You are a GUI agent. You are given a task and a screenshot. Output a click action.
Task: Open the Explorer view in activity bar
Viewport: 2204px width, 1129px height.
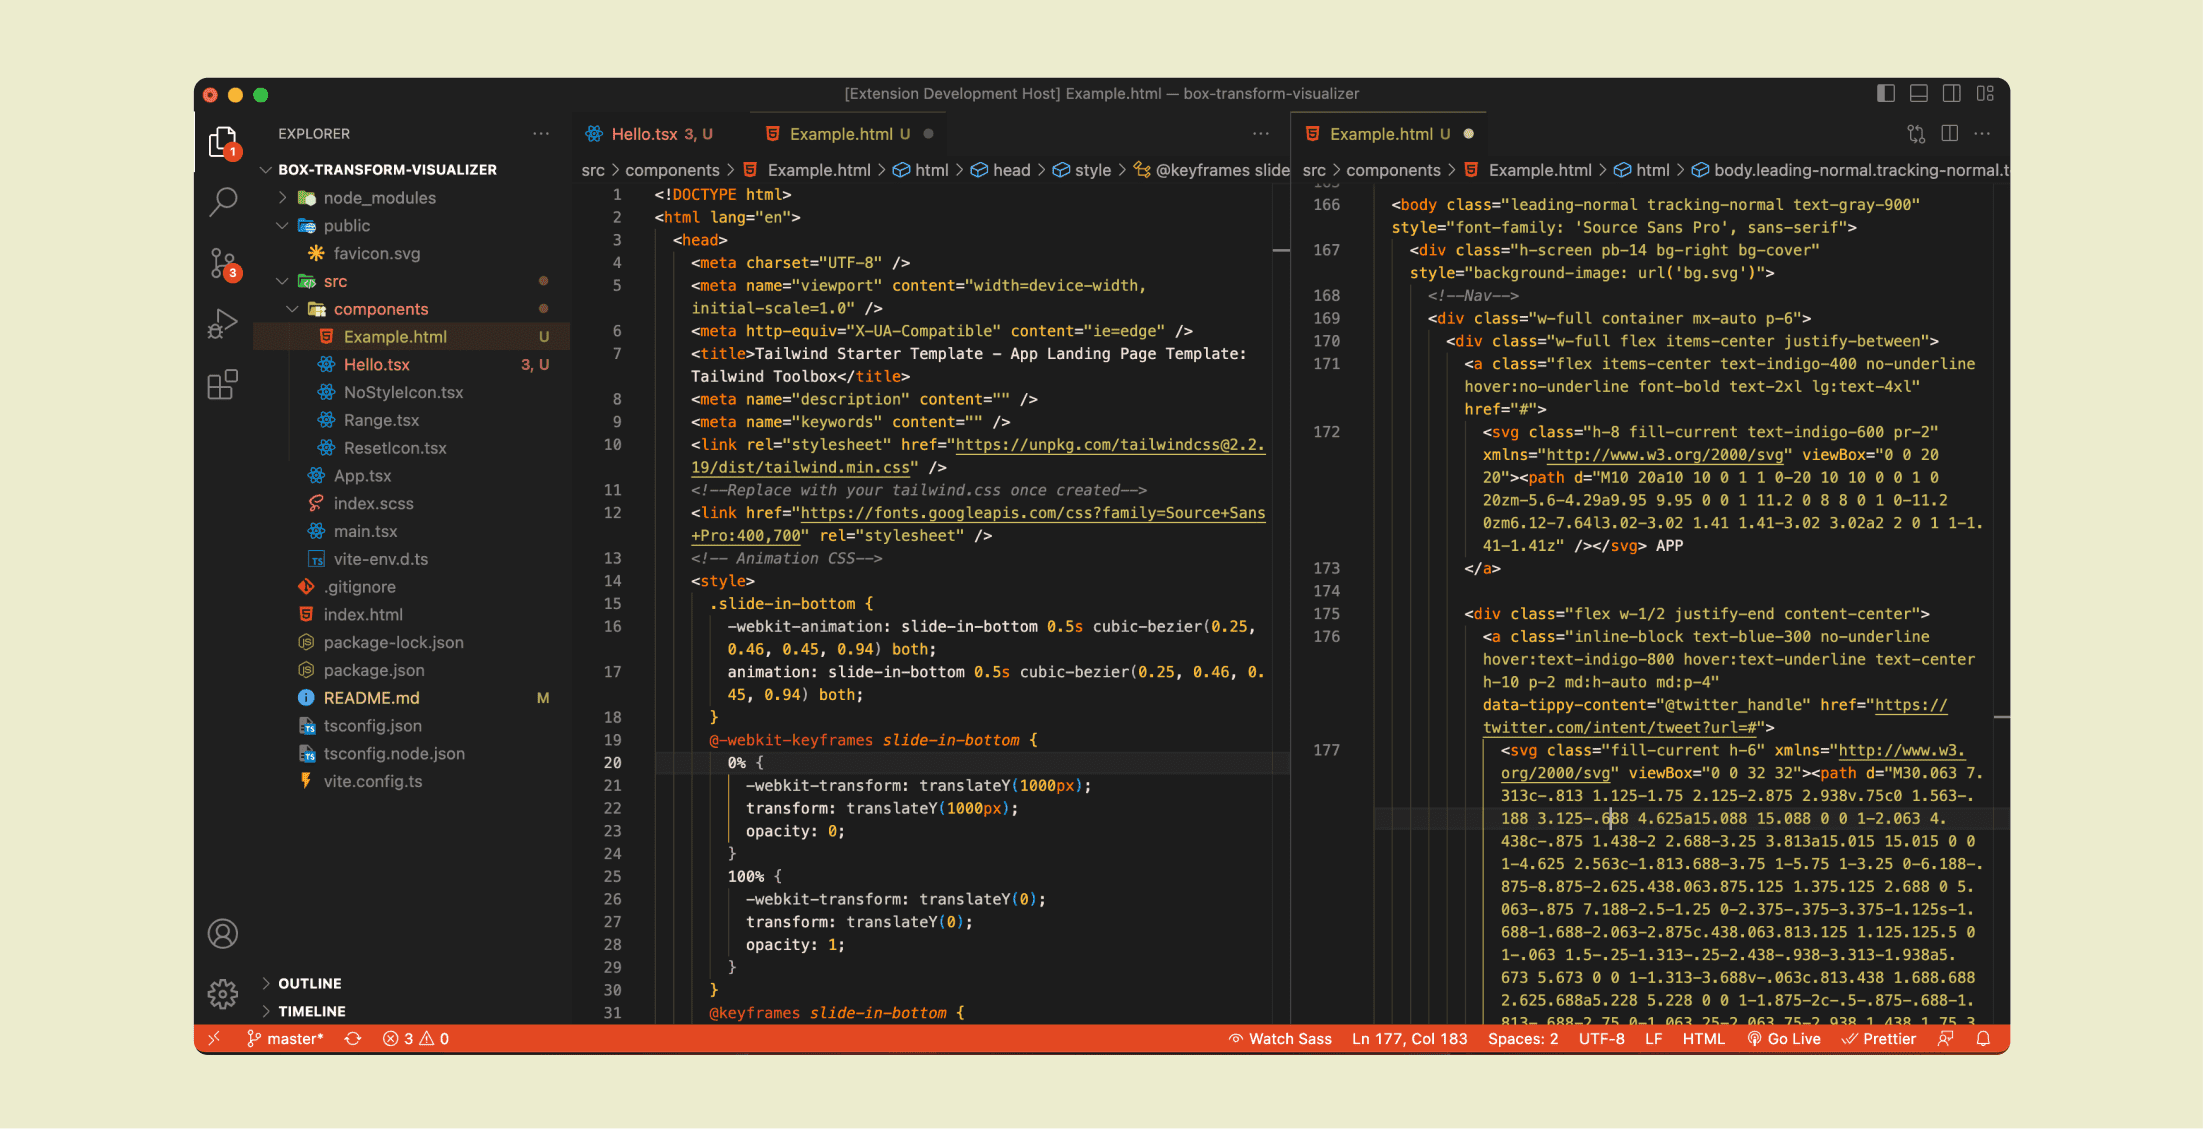click(222, 143)
